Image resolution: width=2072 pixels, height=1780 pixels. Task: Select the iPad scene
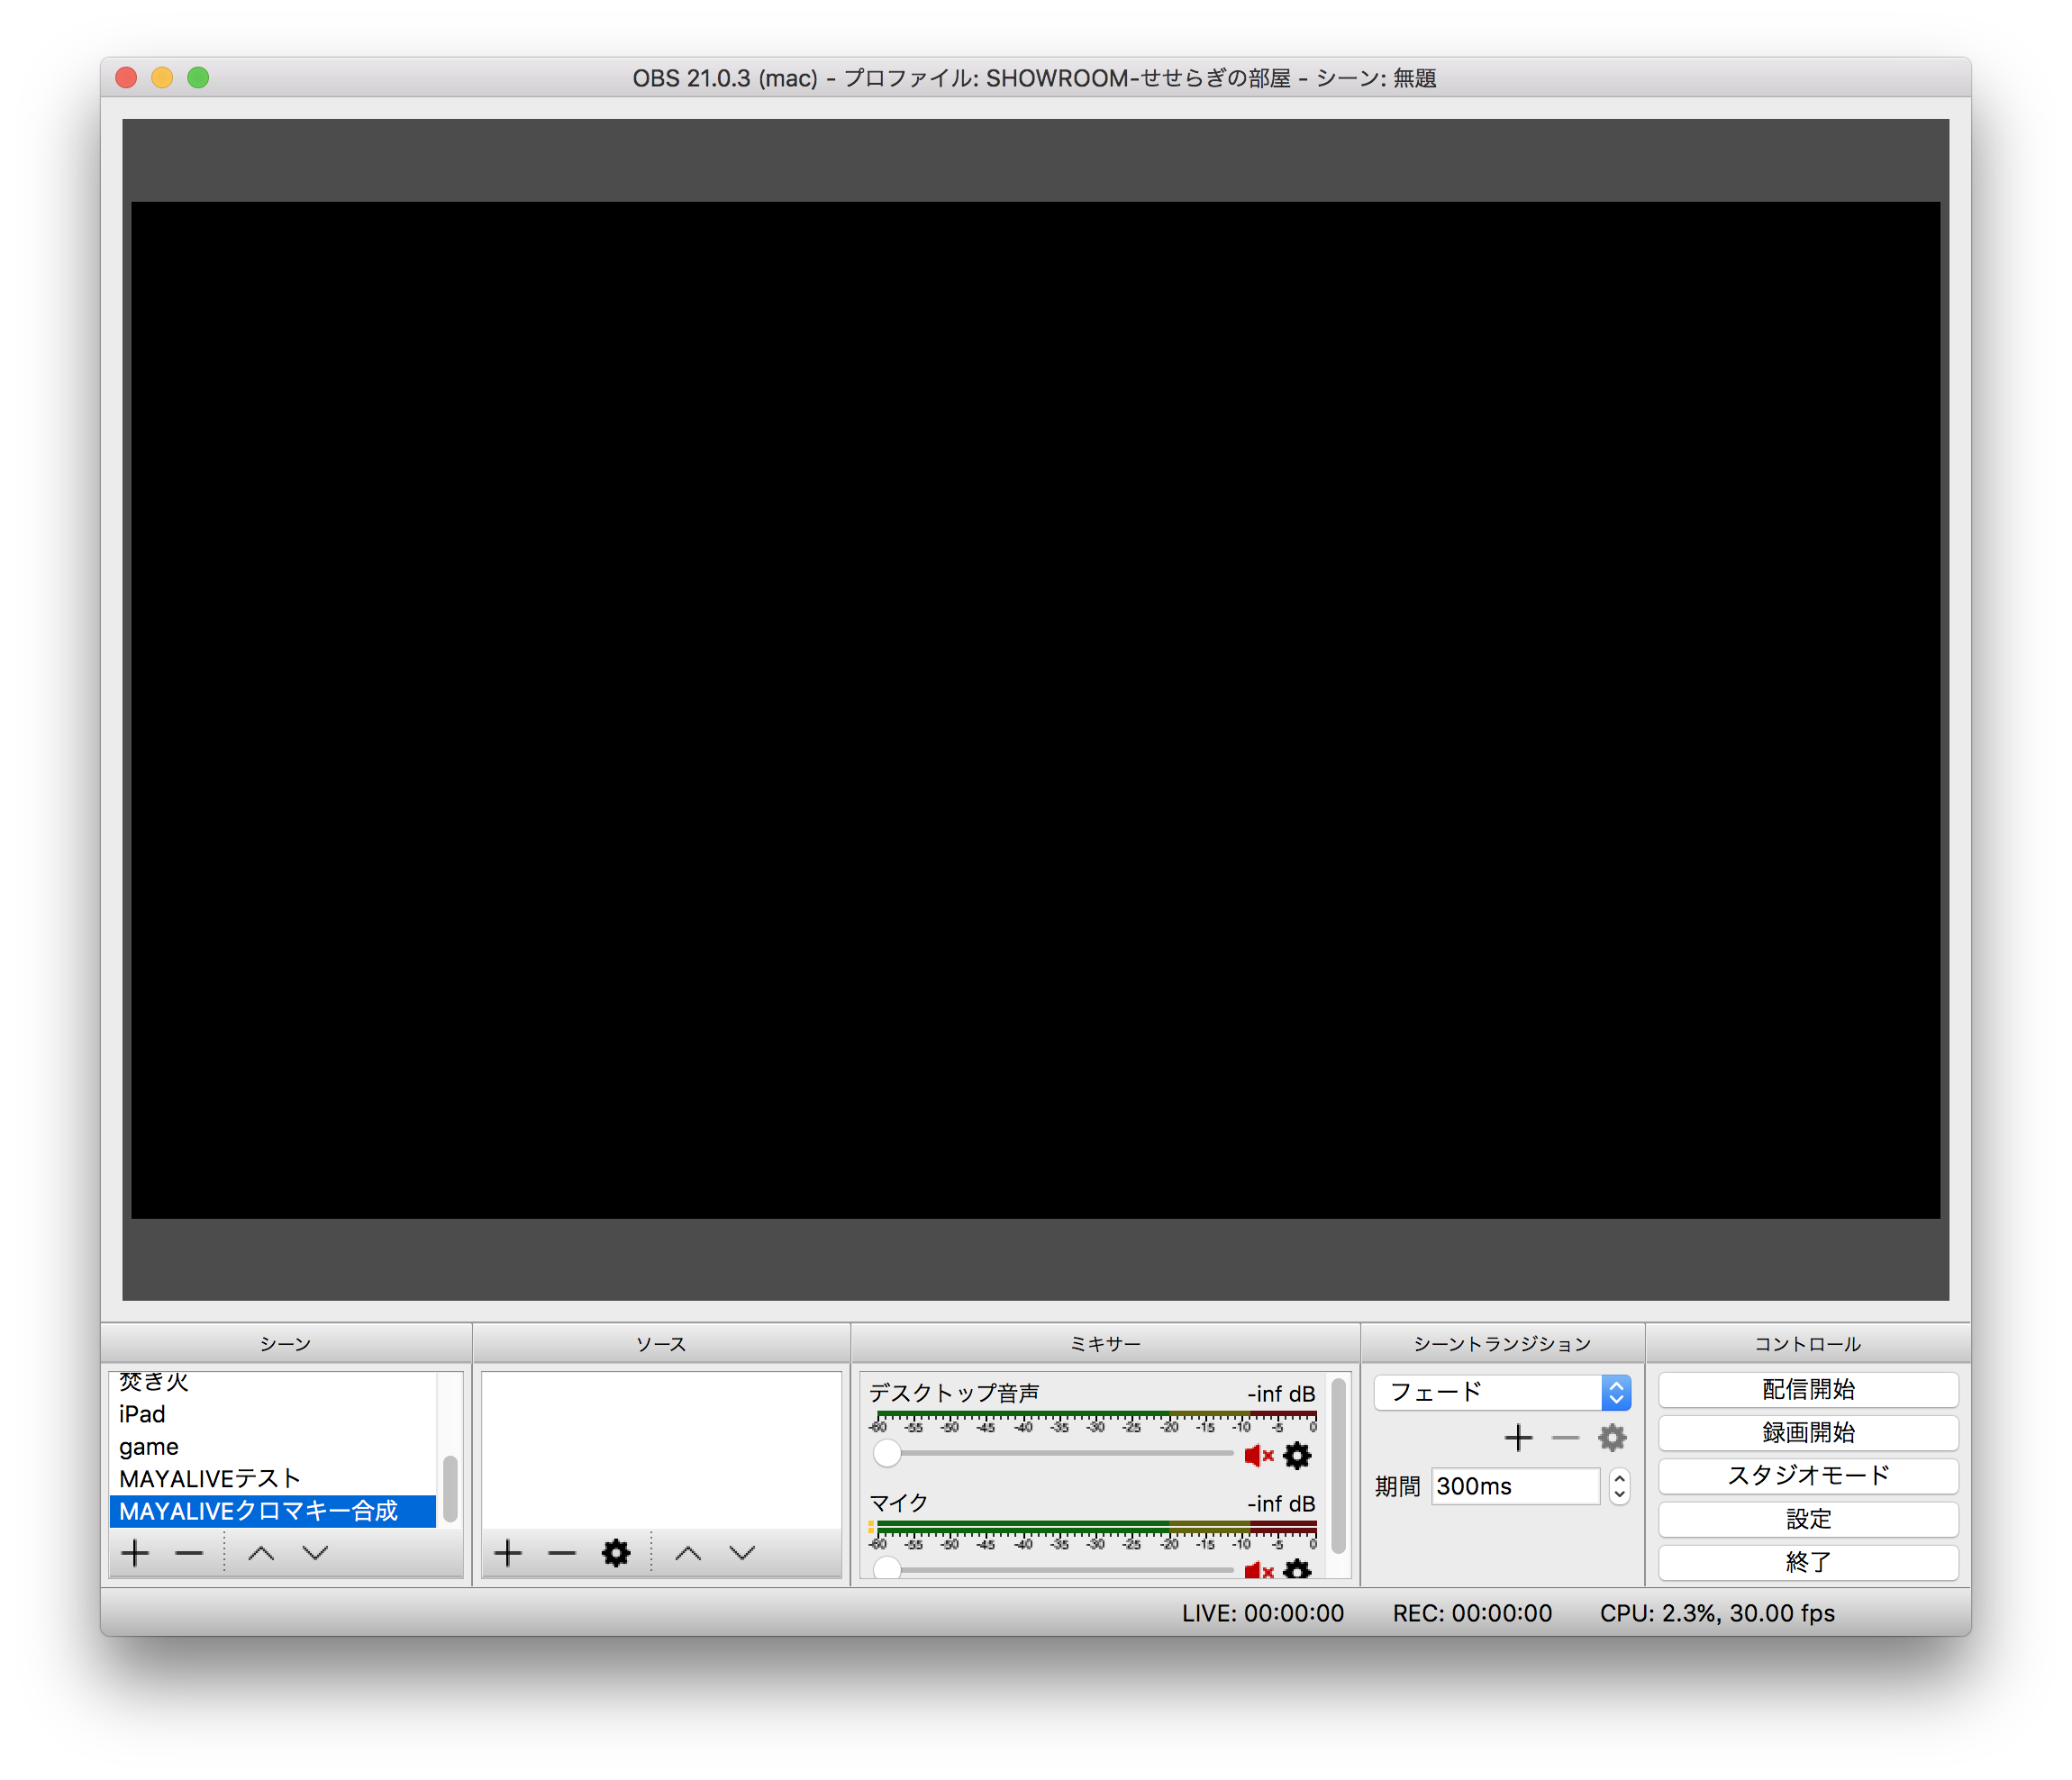click(x=272, y=1414)
